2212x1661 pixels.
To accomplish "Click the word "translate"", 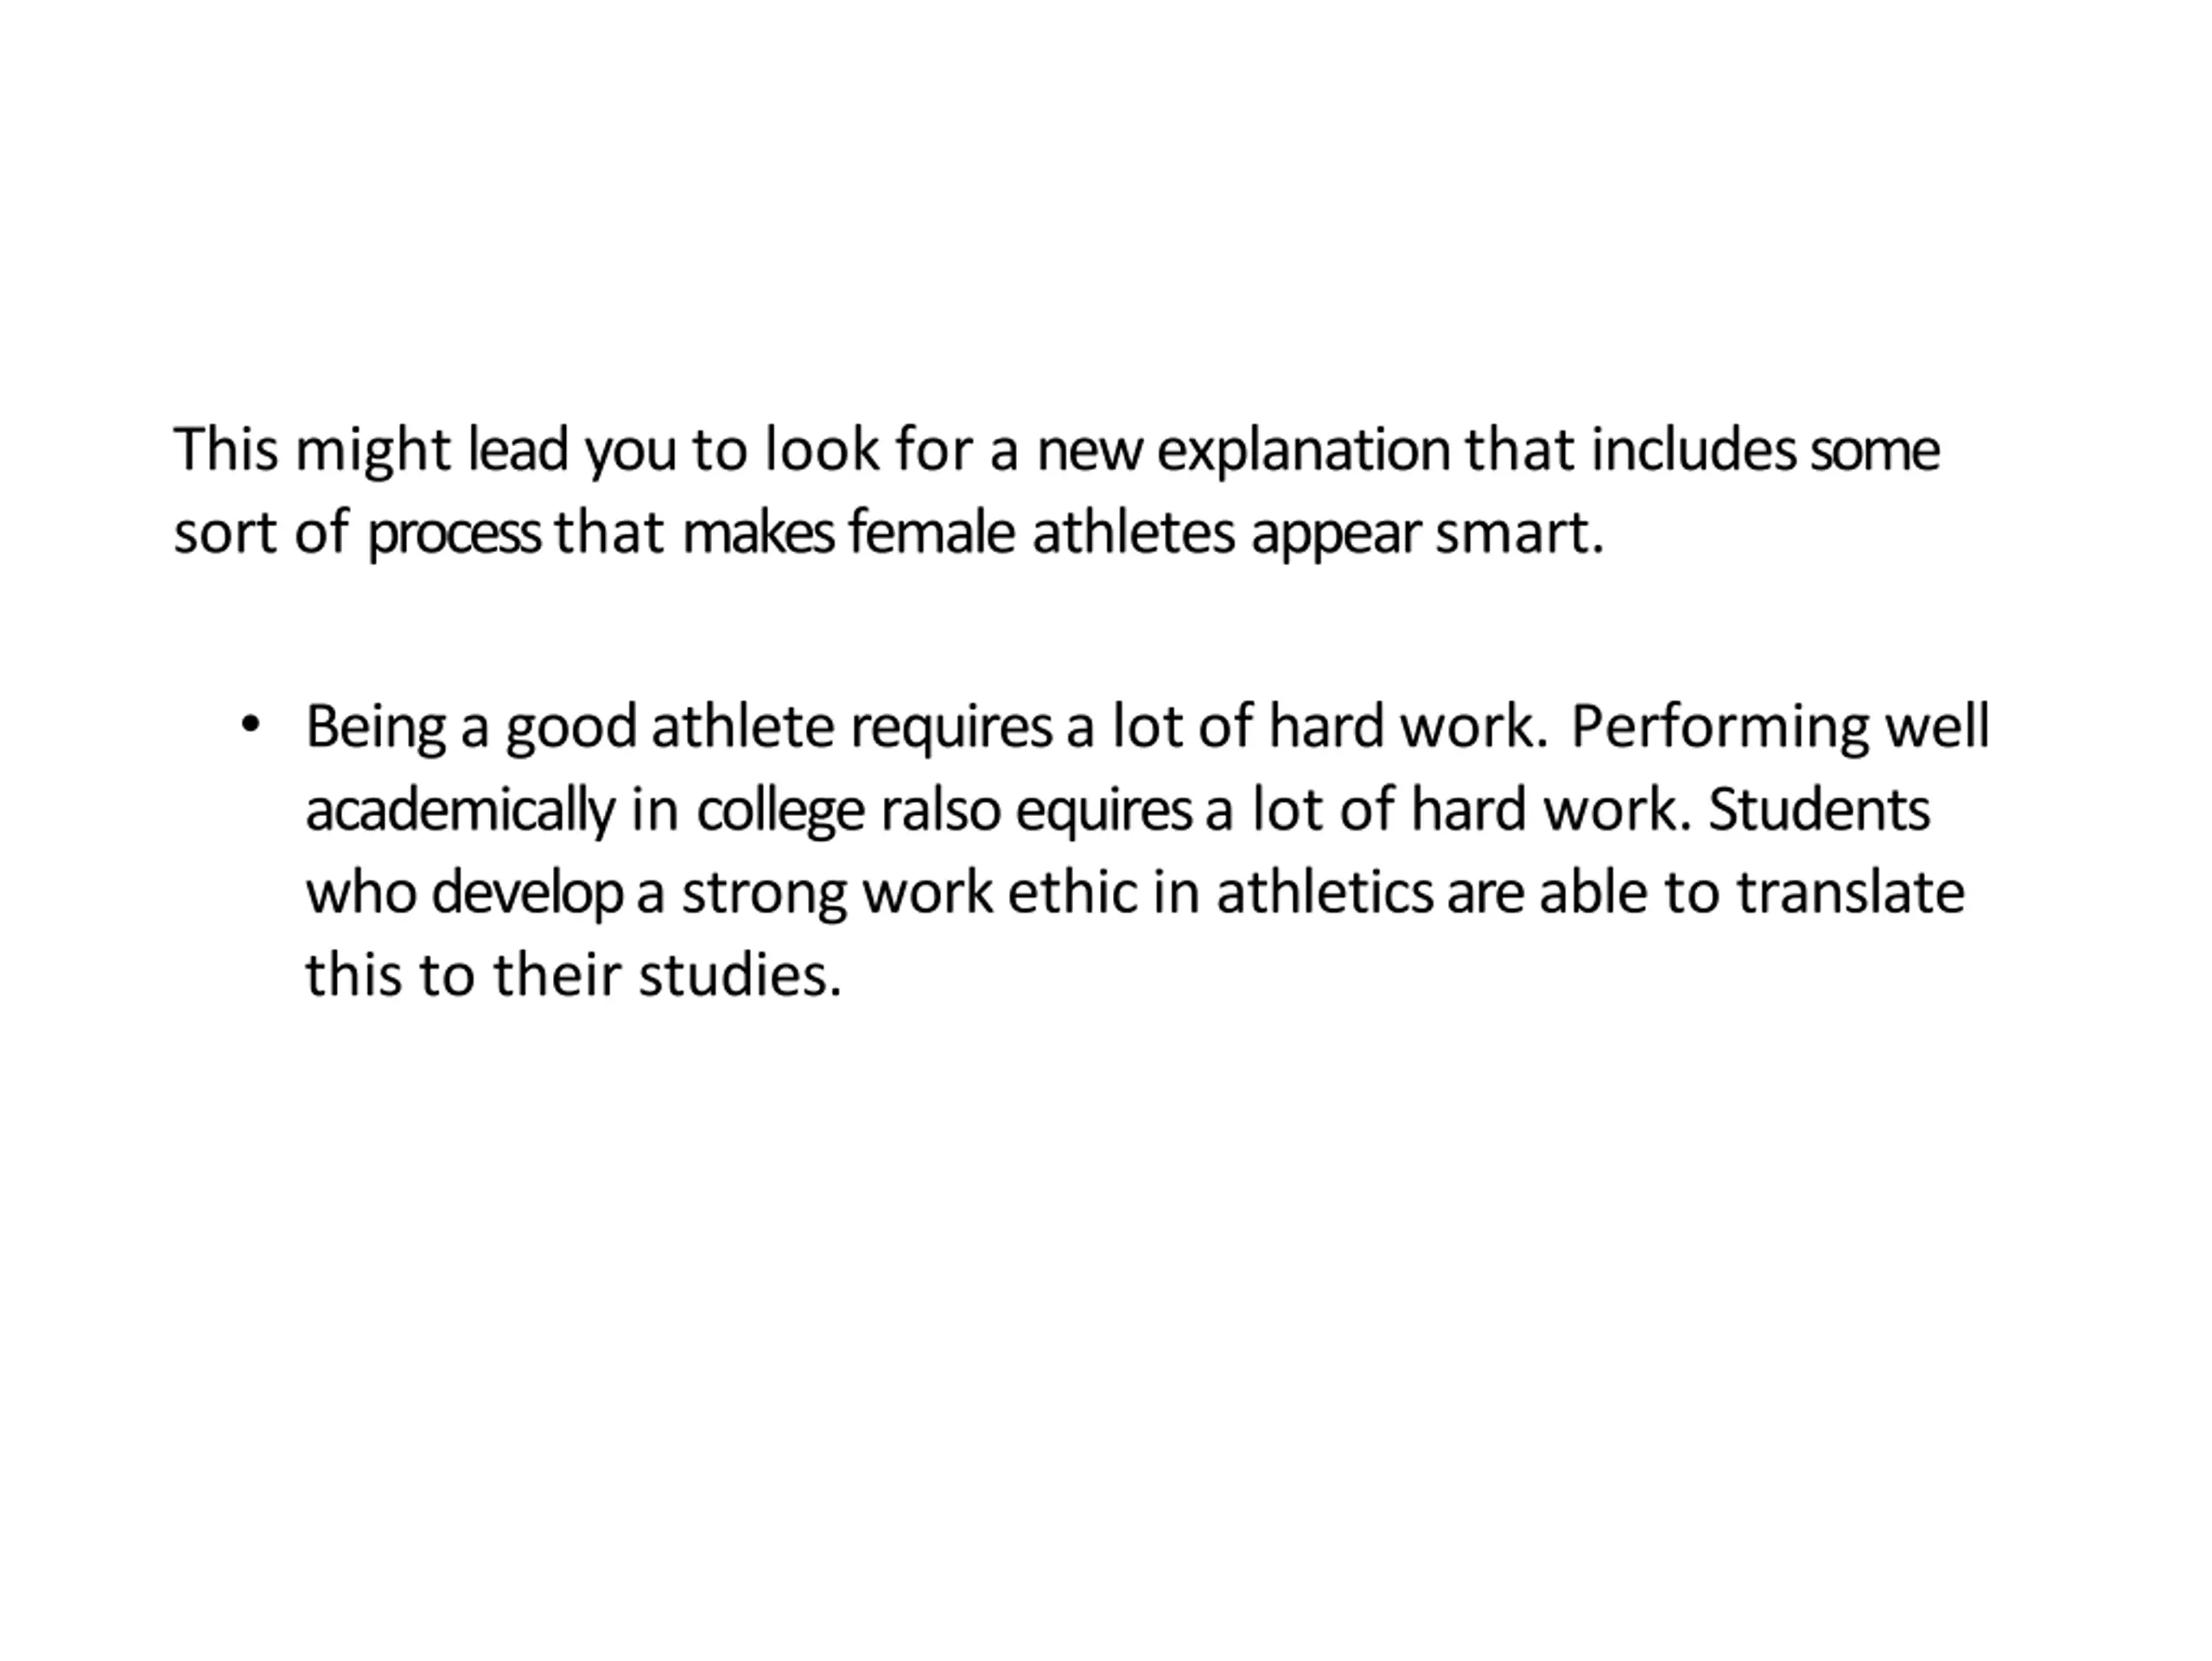I will 1850,892.
